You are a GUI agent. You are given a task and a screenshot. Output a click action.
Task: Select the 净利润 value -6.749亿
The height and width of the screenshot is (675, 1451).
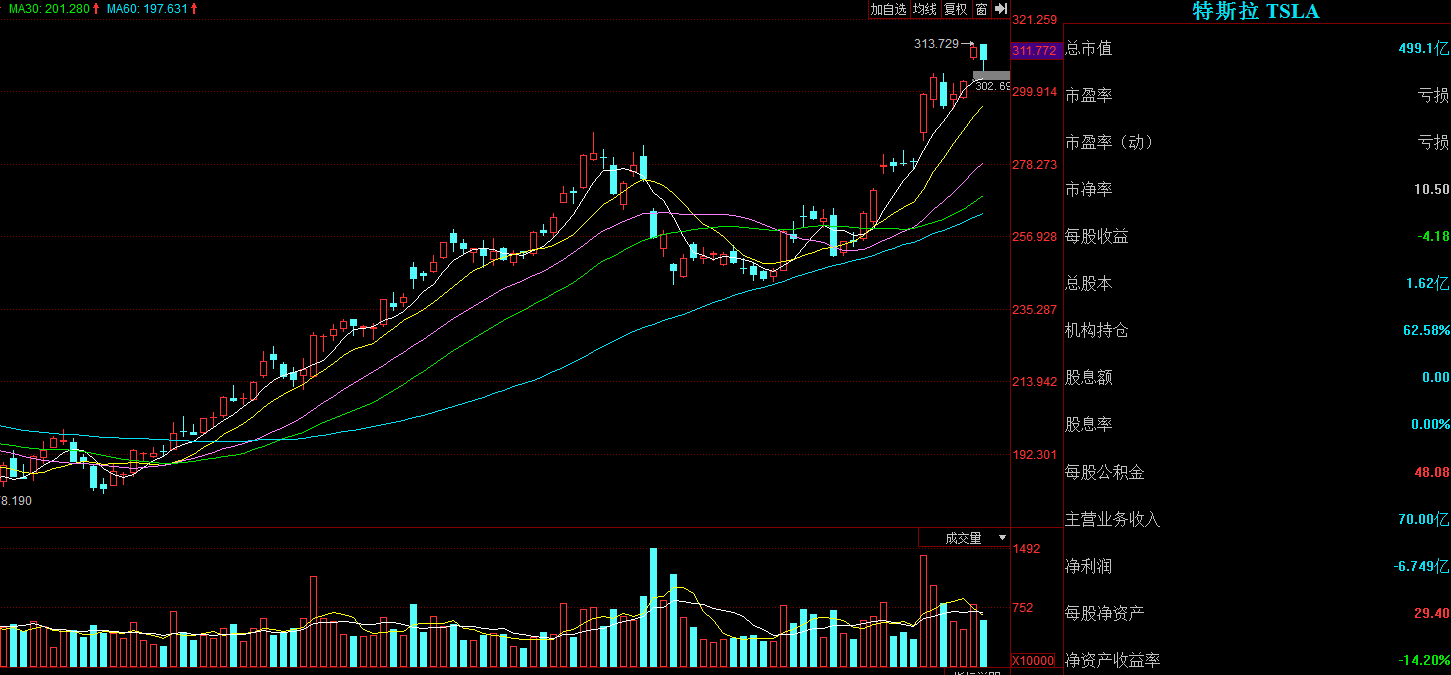[x=1422, y=566]
